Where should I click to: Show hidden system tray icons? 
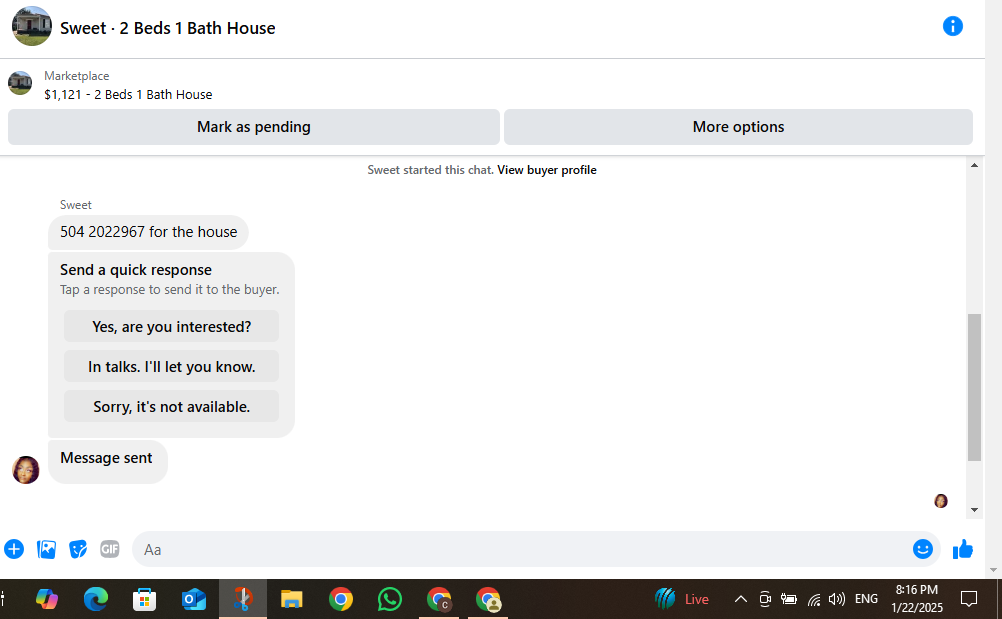coord(741,599)
